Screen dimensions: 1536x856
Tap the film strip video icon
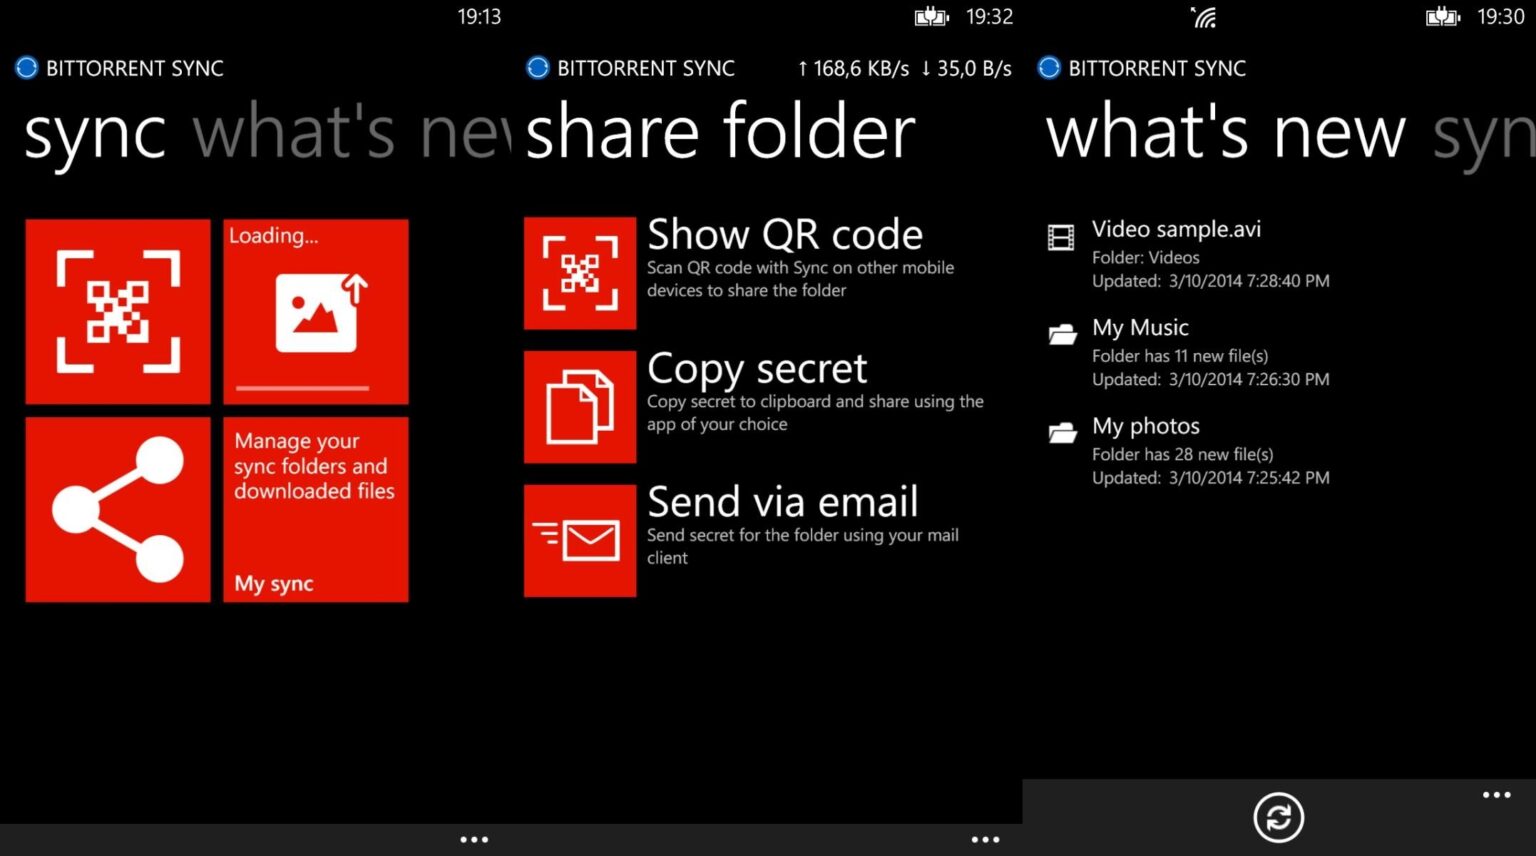tap(1061, 237)
